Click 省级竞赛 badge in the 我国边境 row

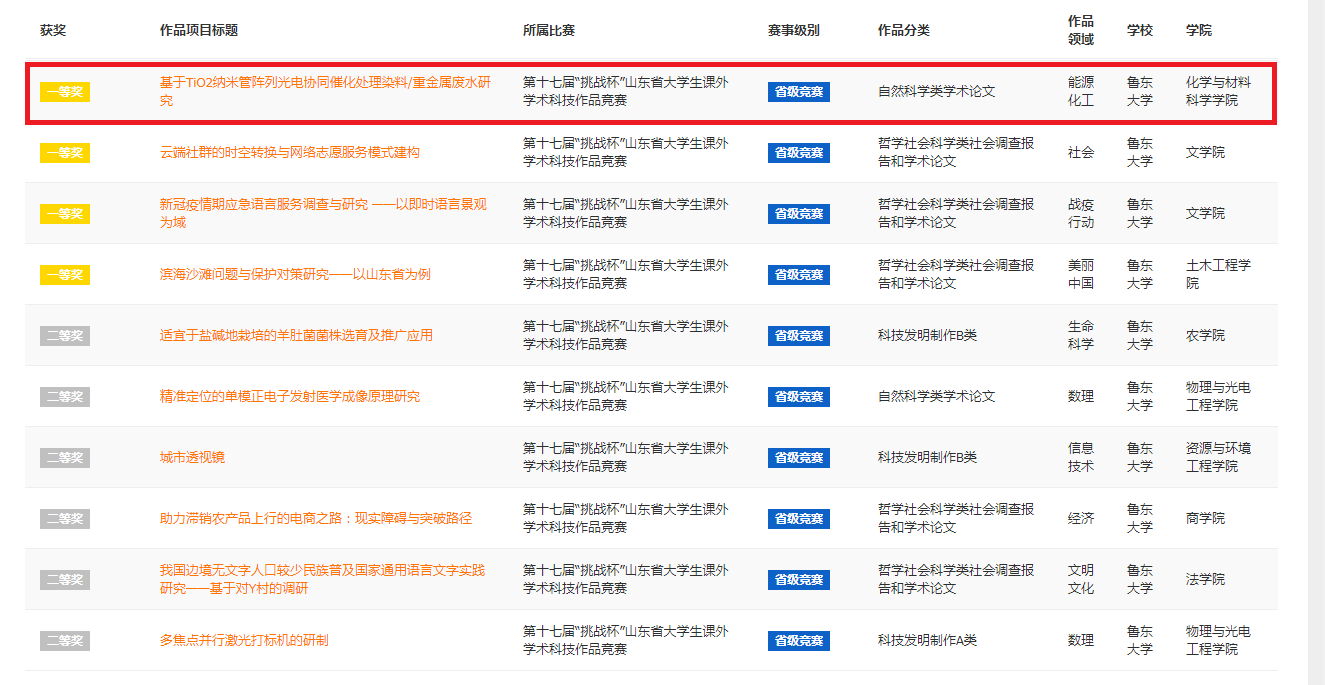(x=799, y=580)
